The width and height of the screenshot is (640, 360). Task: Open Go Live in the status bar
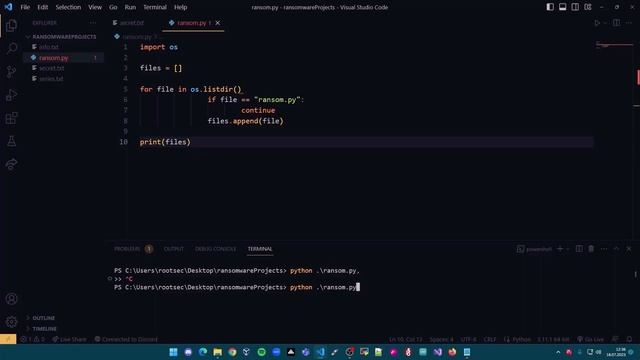590,339
